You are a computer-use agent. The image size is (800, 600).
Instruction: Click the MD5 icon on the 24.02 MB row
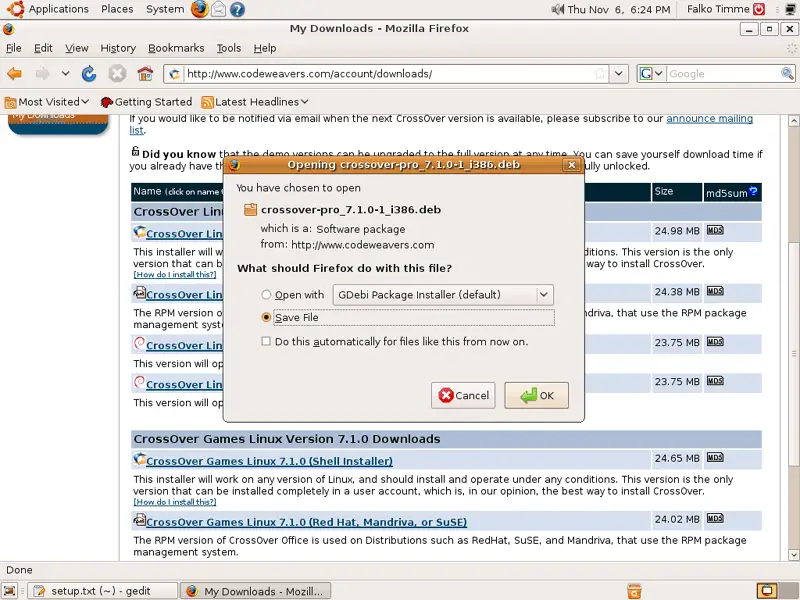715,518
